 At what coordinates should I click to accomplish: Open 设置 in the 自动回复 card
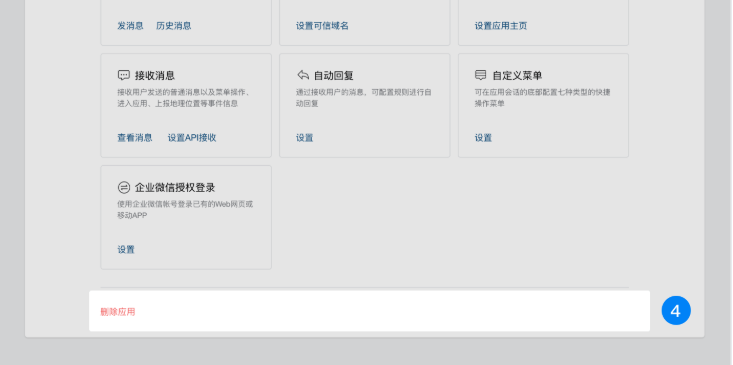pos(304,137)
